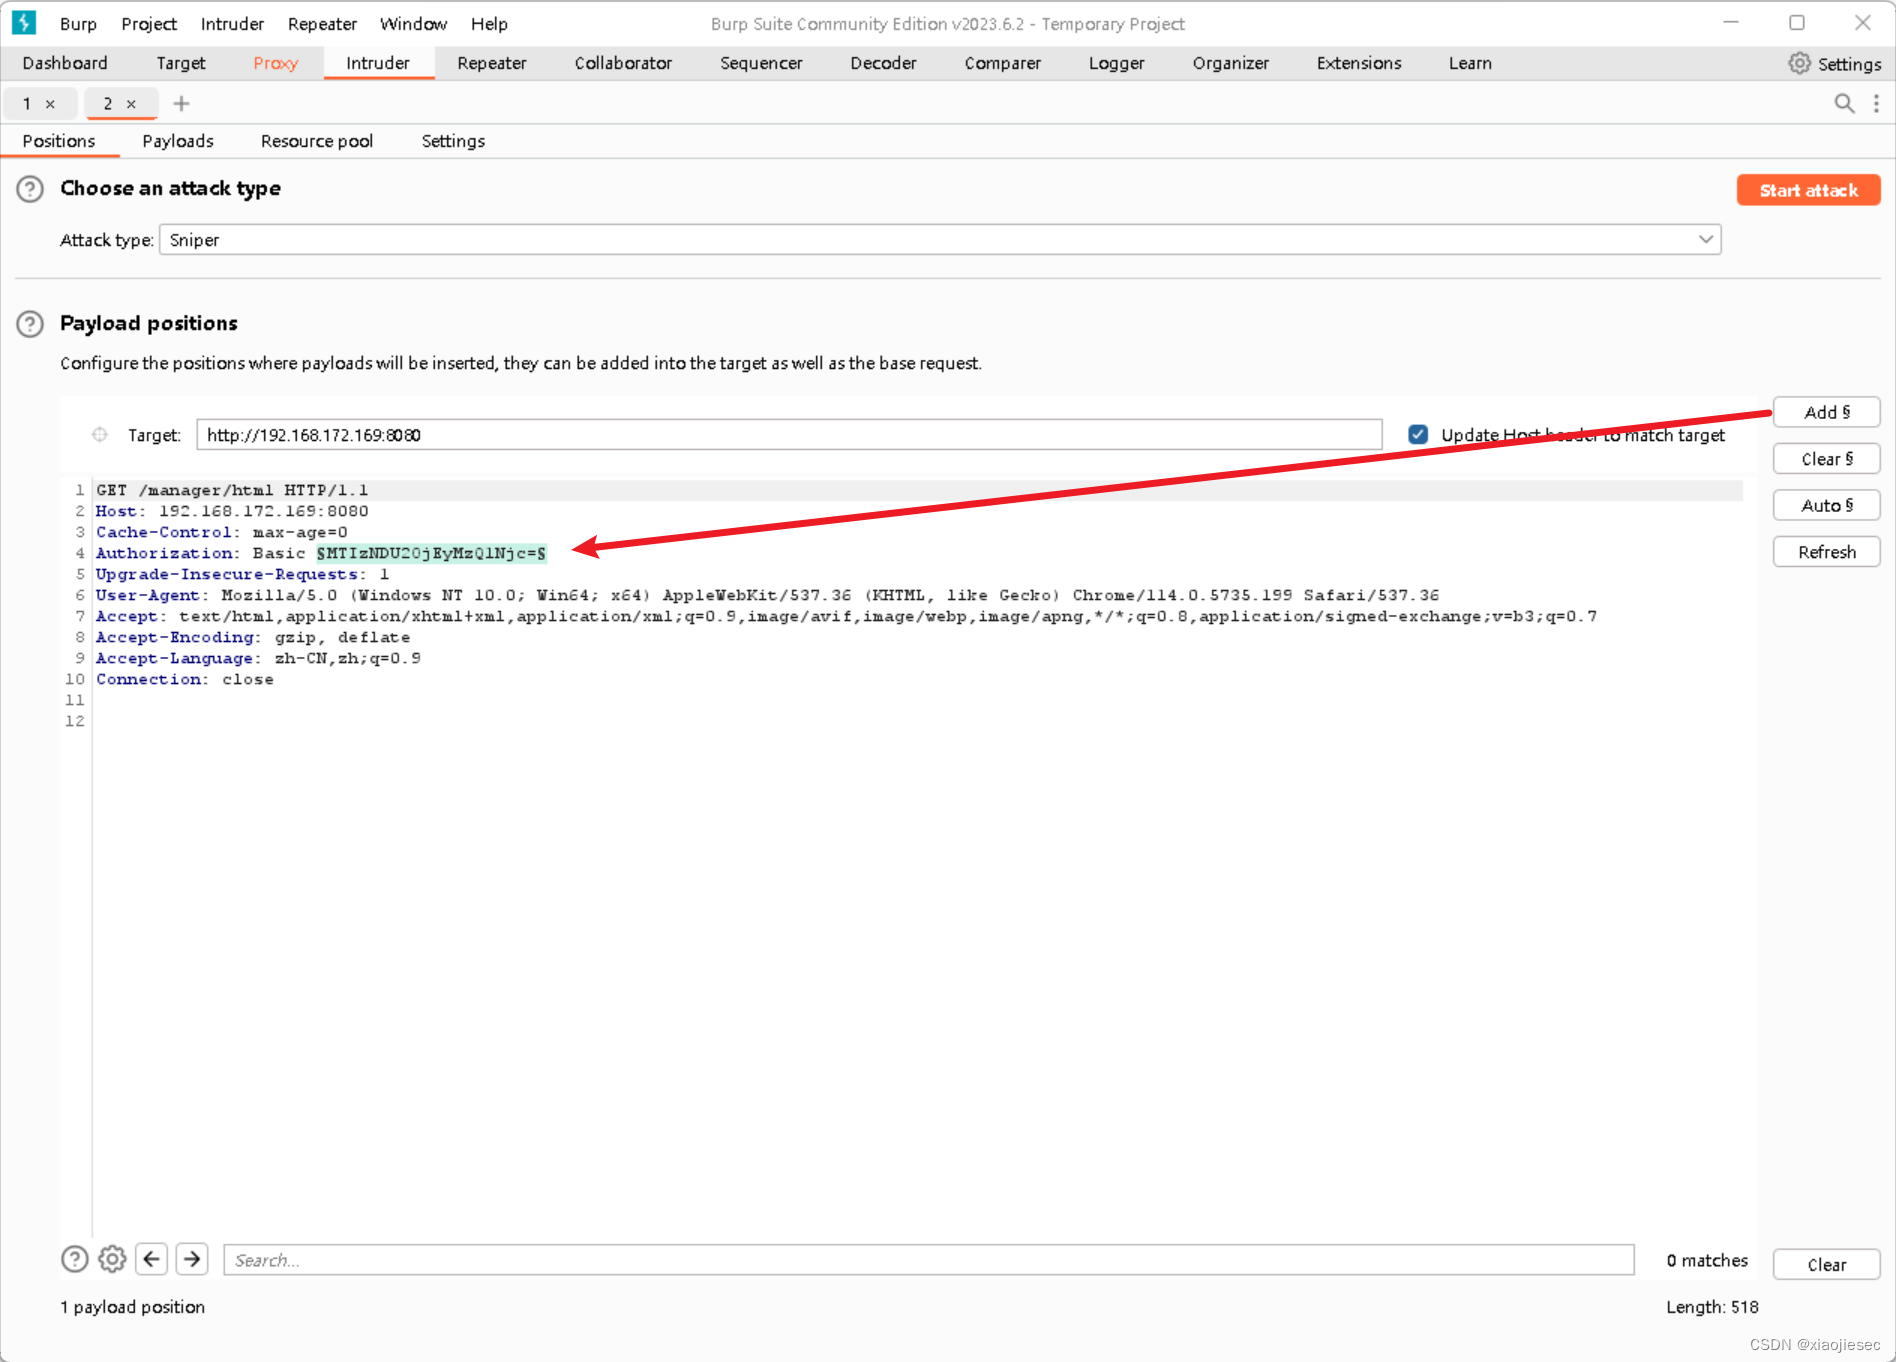The width and height of the screenshot is (1896, 1362).
Task: Click the next match right arrow icon
Action: coord(192,1259)
